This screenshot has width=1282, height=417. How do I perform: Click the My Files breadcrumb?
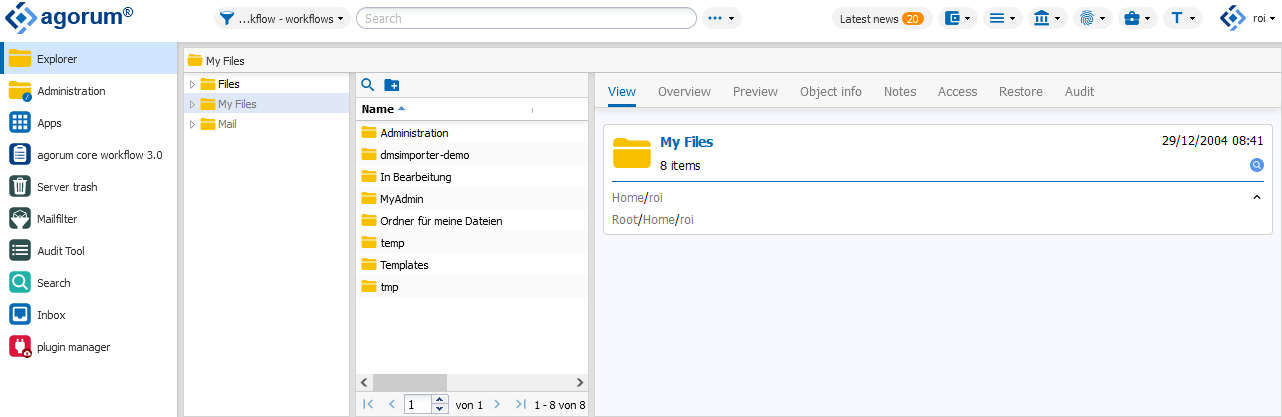pyautogui.click(x=217, y=61)
